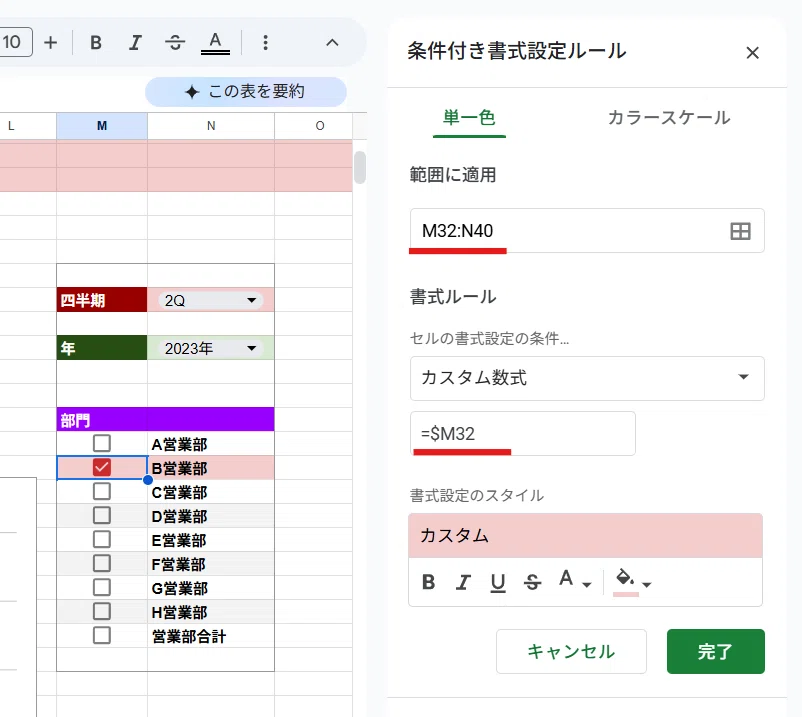The width and height of the screenshot is (802, 717).
Task: Open the カスタム数式 condition dropdown
Action: tap(587, 378)
